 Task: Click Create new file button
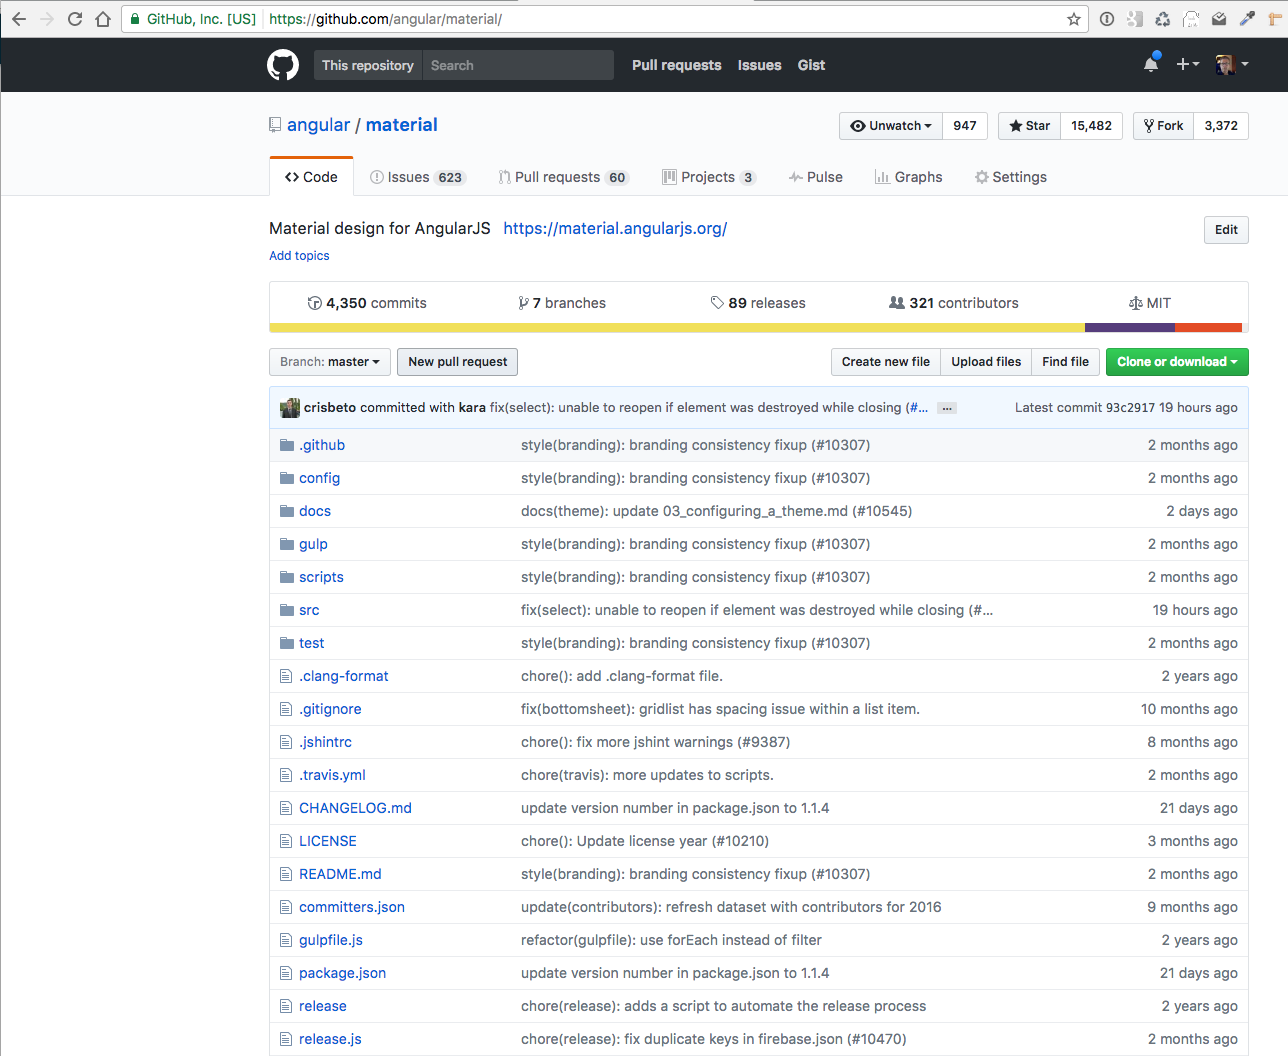click(886, 362)
